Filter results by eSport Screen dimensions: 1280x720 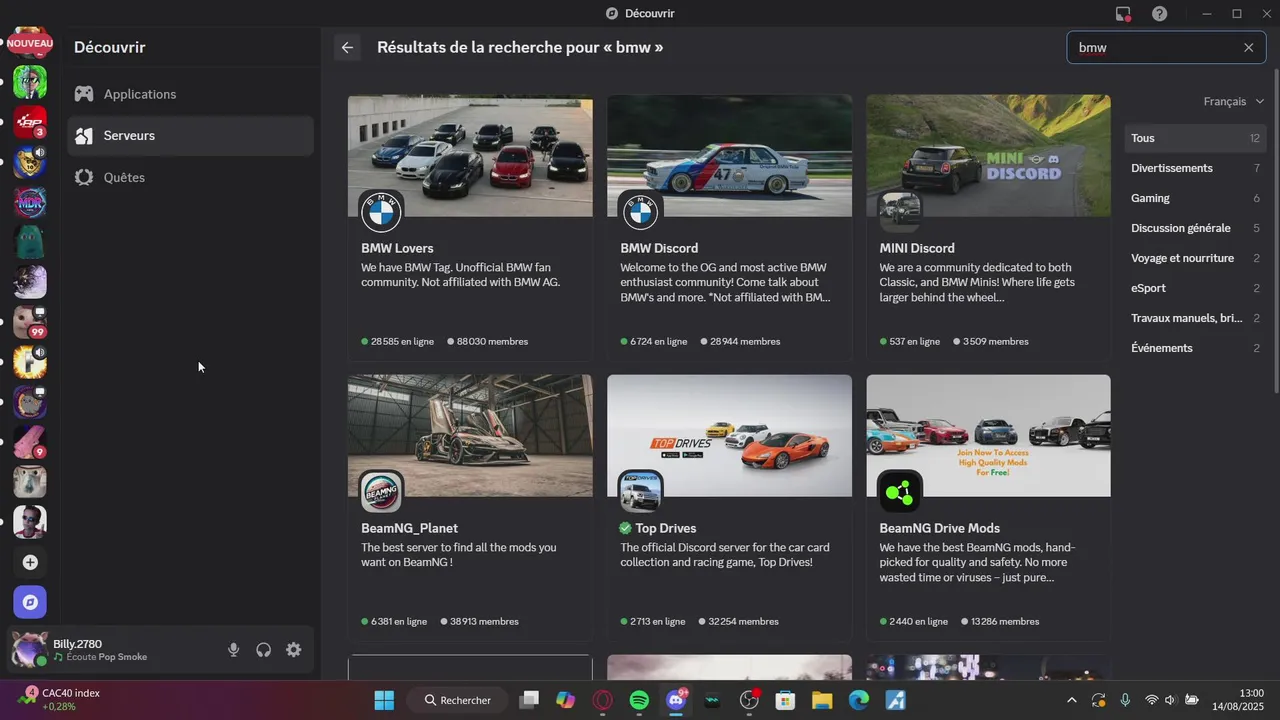coord(1195,288)
